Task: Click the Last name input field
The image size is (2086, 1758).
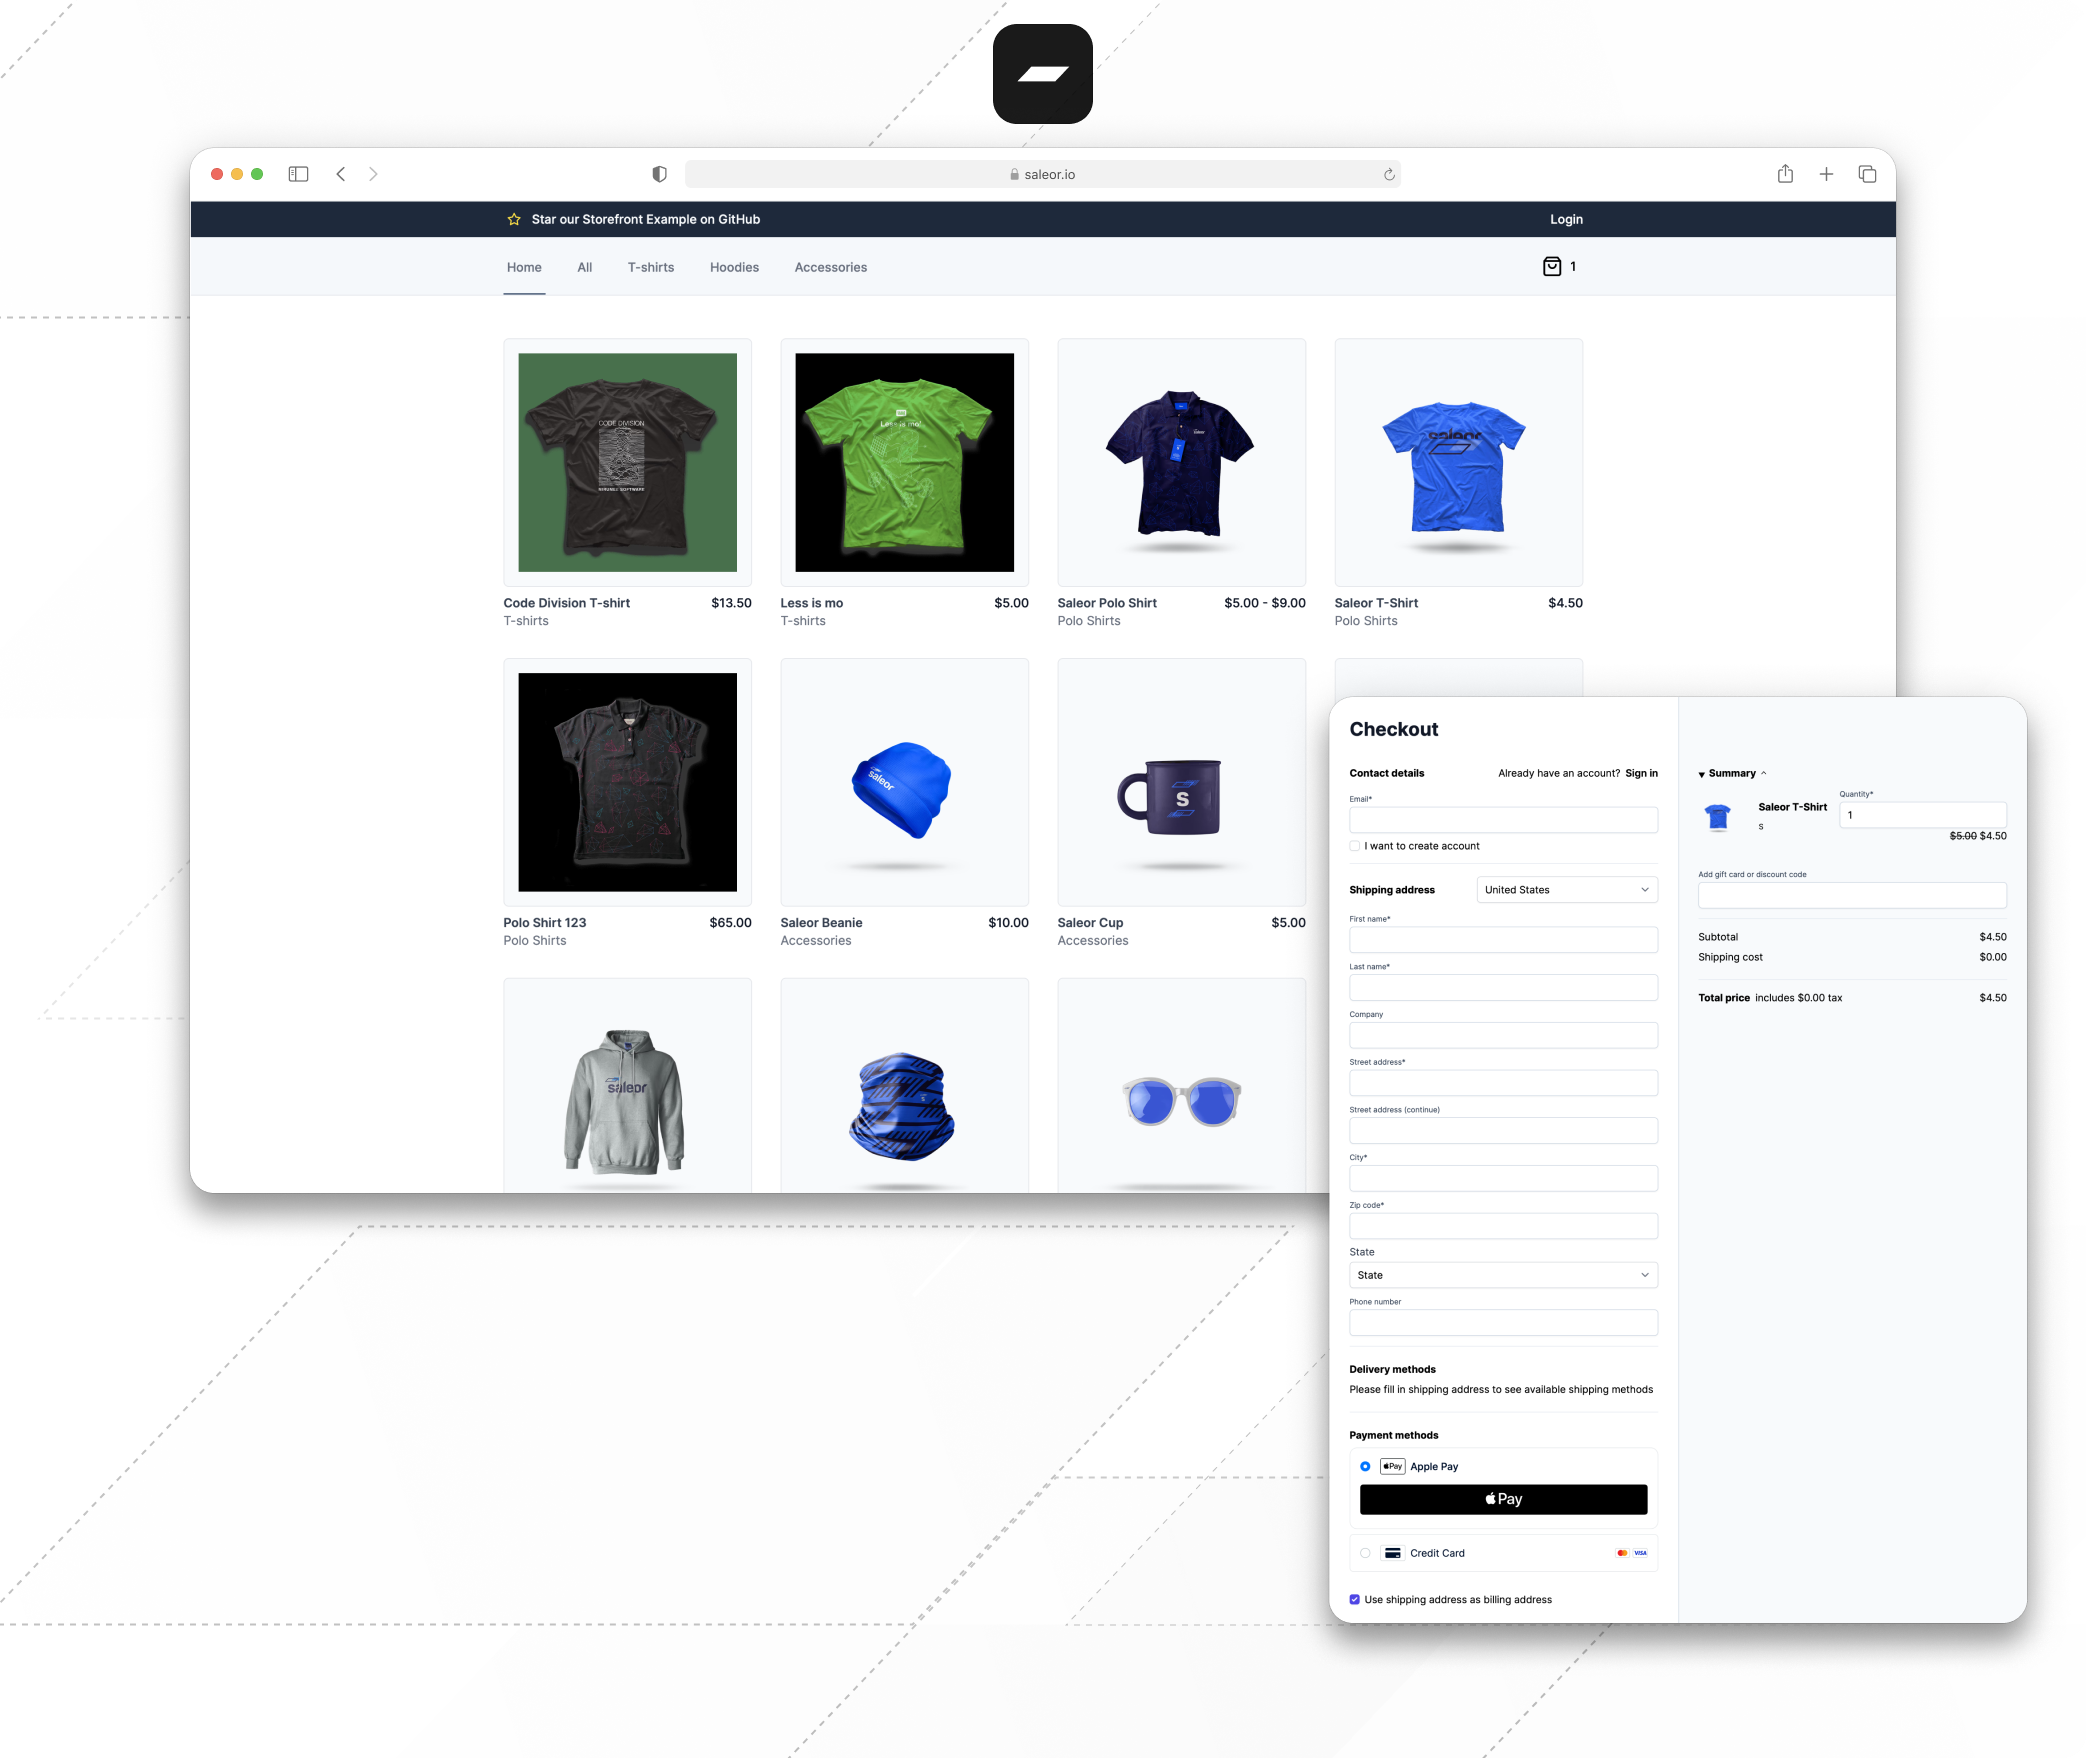Action: [x=1503, y=988]
